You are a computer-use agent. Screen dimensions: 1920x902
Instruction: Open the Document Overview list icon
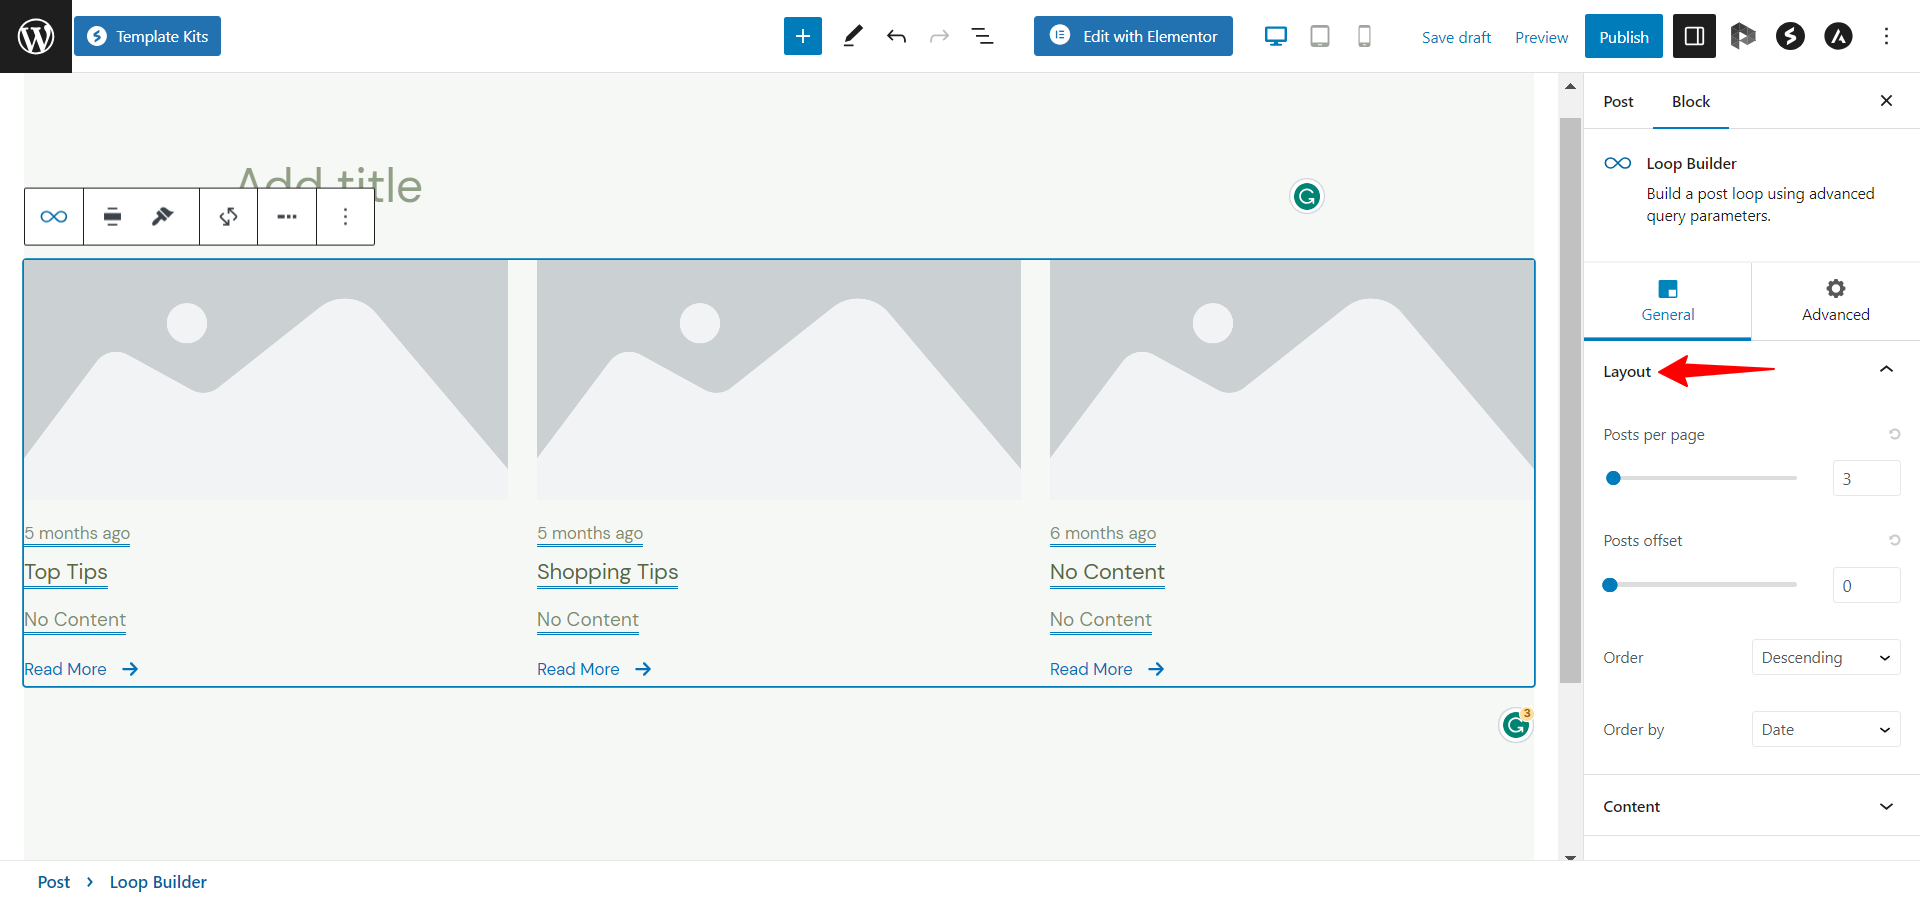point(982,36)
